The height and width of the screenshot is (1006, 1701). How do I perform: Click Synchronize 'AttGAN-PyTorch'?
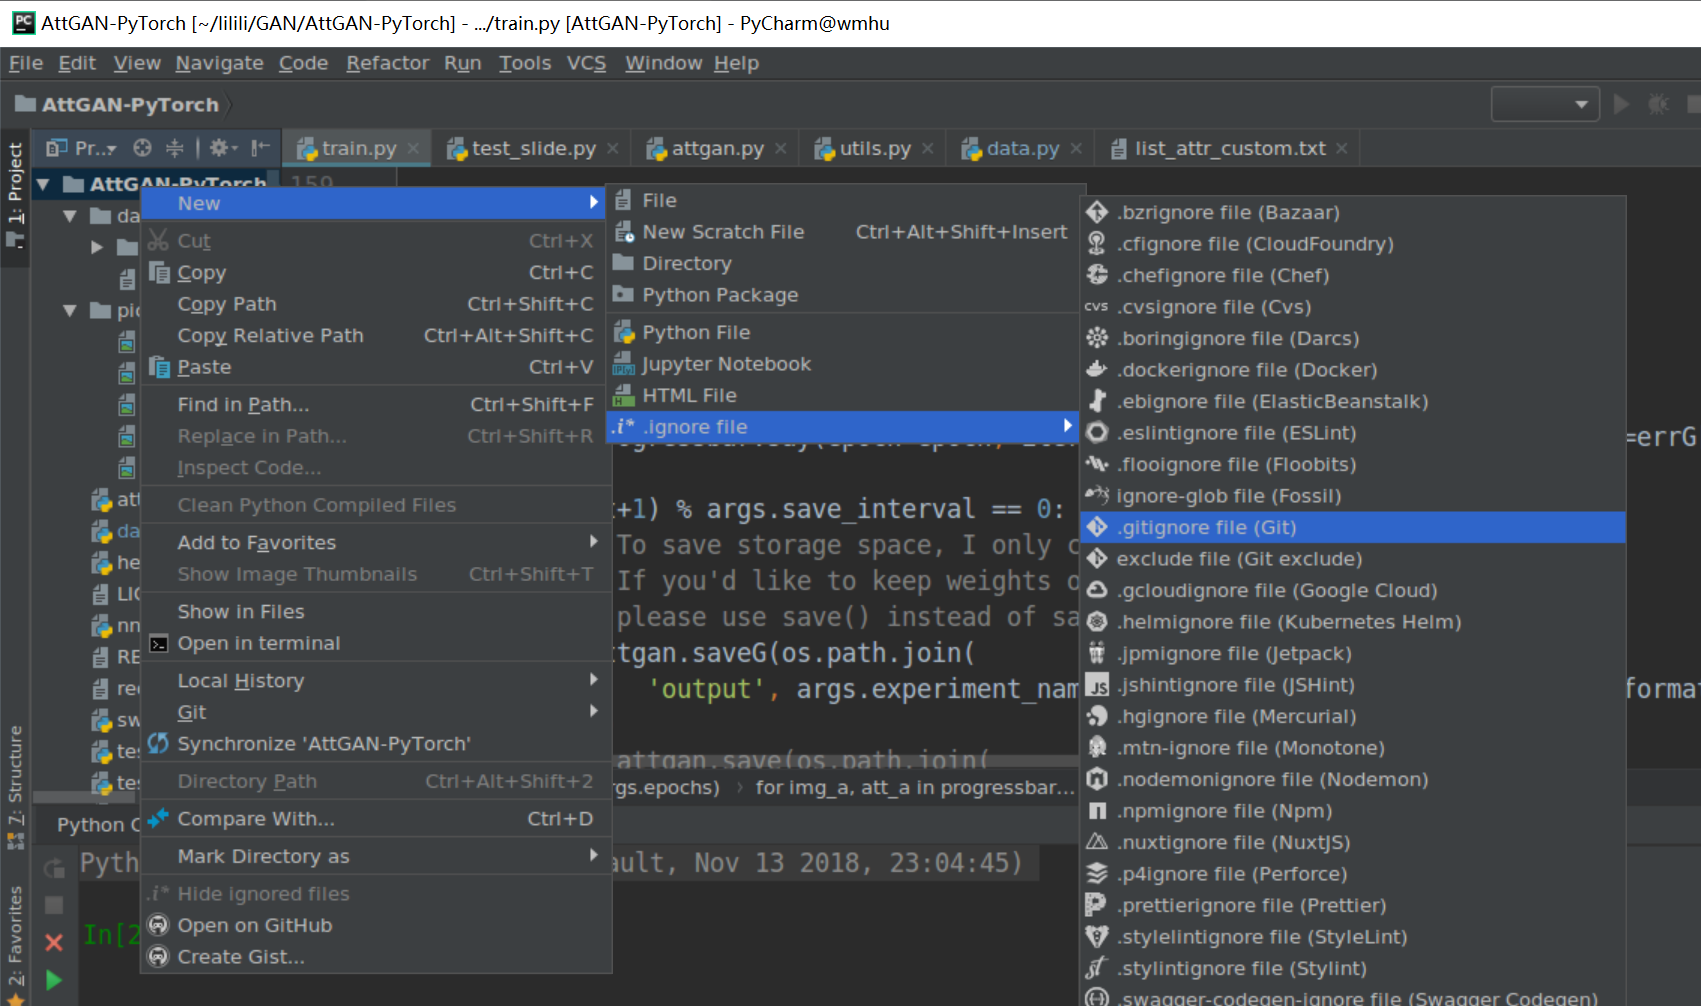point(374,744)
